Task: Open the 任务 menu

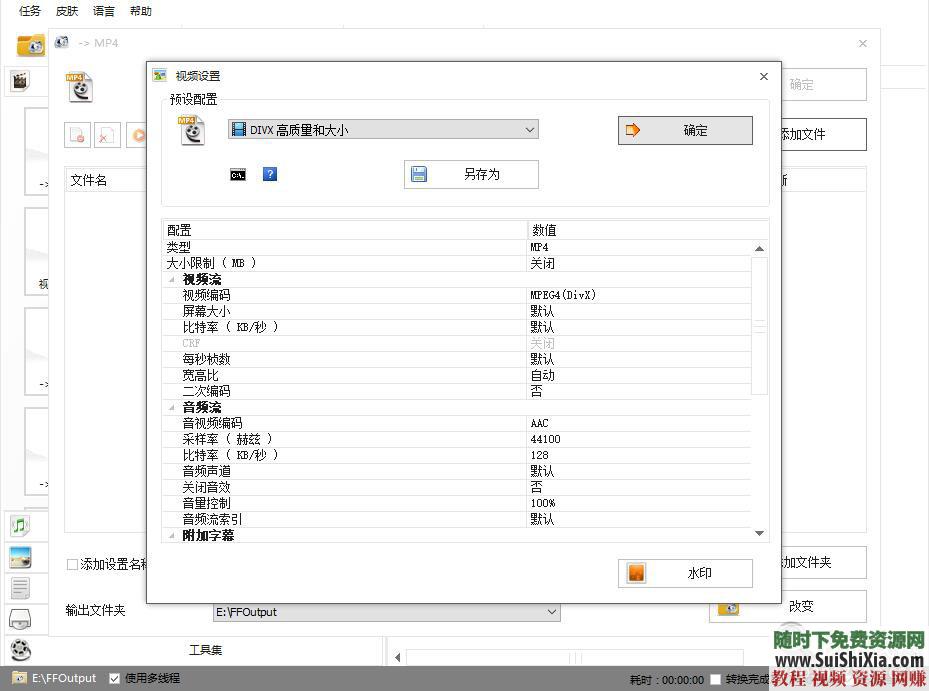Action: pos(28,11)
